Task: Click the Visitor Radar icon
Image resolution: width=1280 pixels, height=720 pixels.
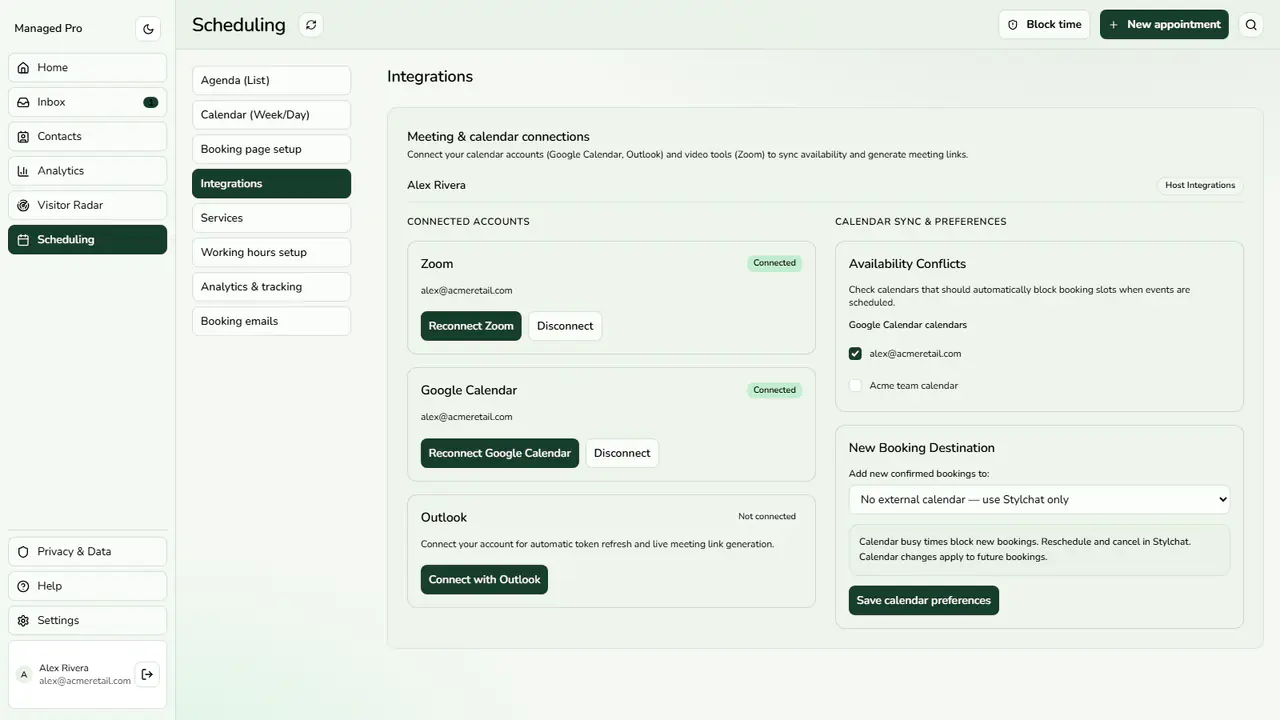Action: (x=23, y=205)
